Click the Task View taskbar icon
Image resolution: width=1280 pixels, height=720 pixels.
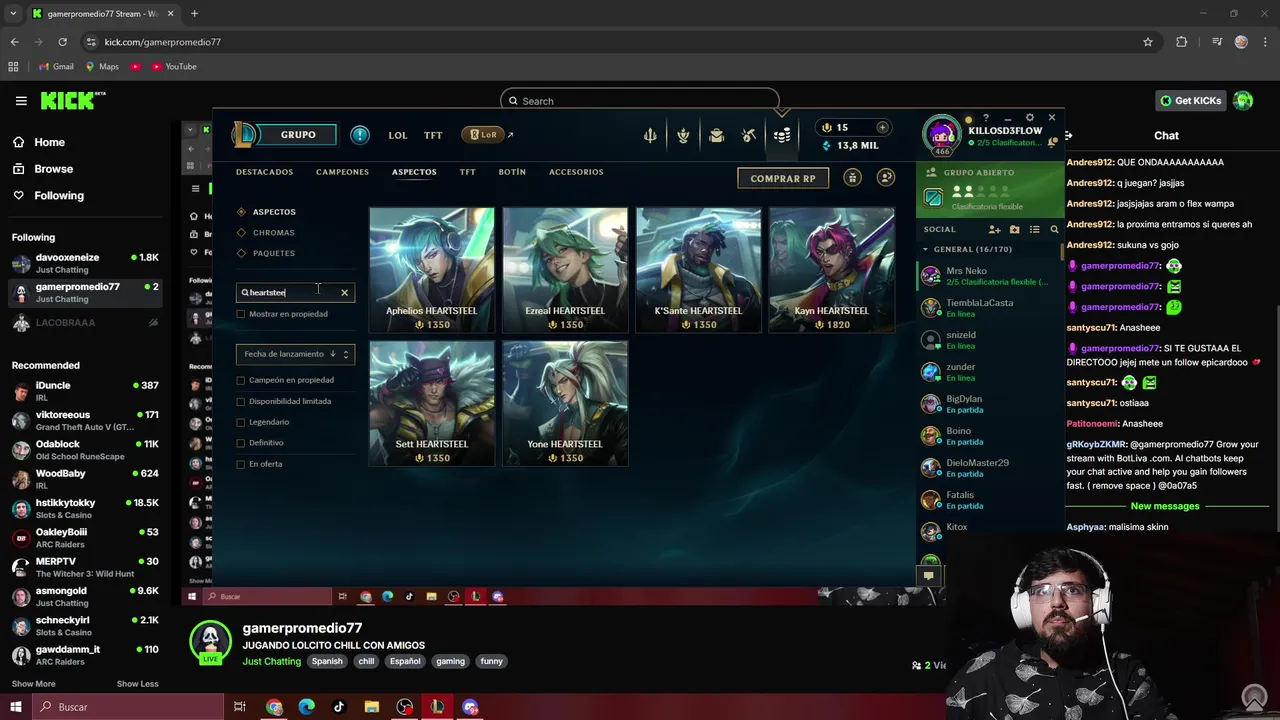pos(240,707)
